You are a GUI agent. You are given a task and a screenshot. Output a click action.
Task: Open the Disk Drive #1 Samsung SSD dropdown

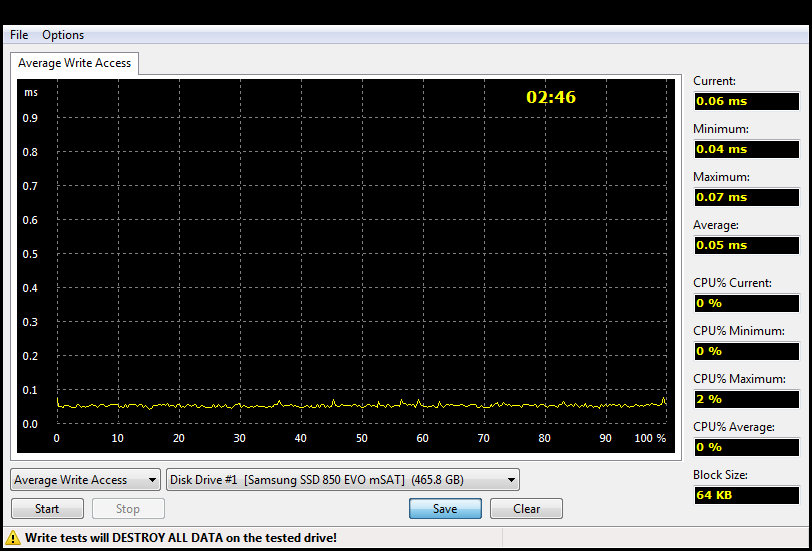[x=342, y=480]
